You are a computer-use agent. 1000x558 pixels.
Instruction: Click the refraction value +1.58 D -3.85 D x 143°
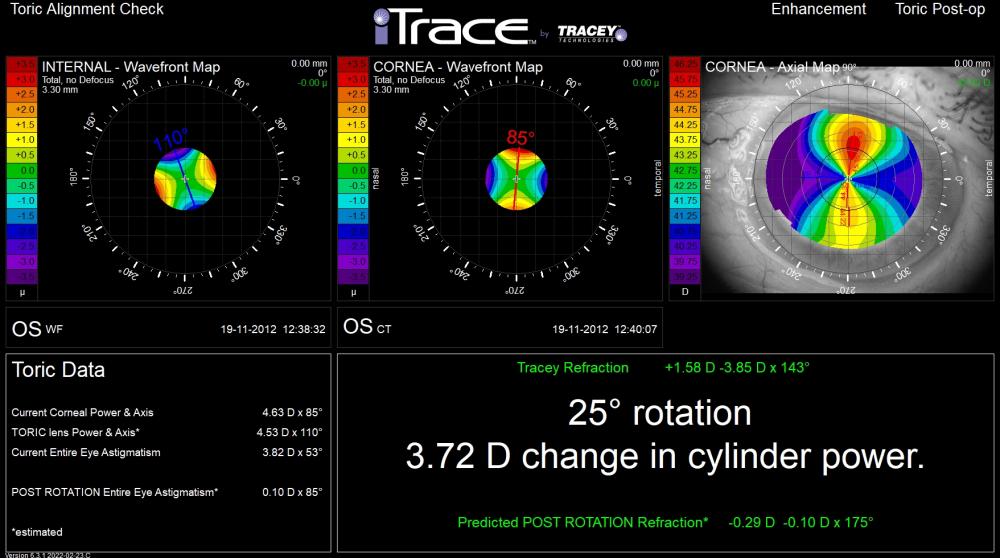737,367
